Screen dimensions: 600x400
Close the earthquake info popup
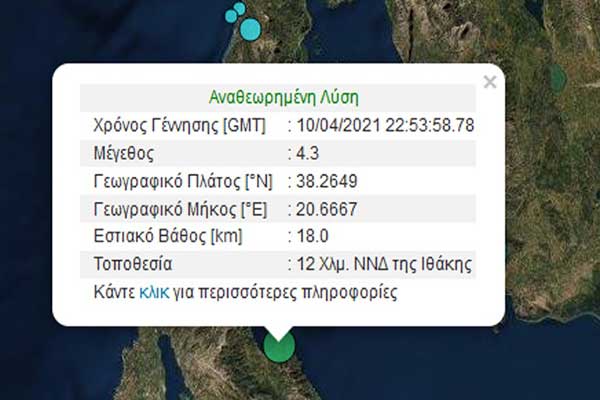tap(489, 83)
